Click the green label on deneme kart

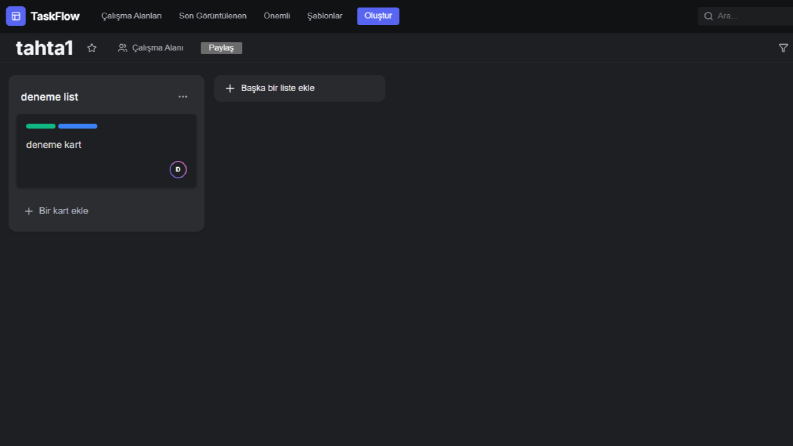[x=40, y=126]
